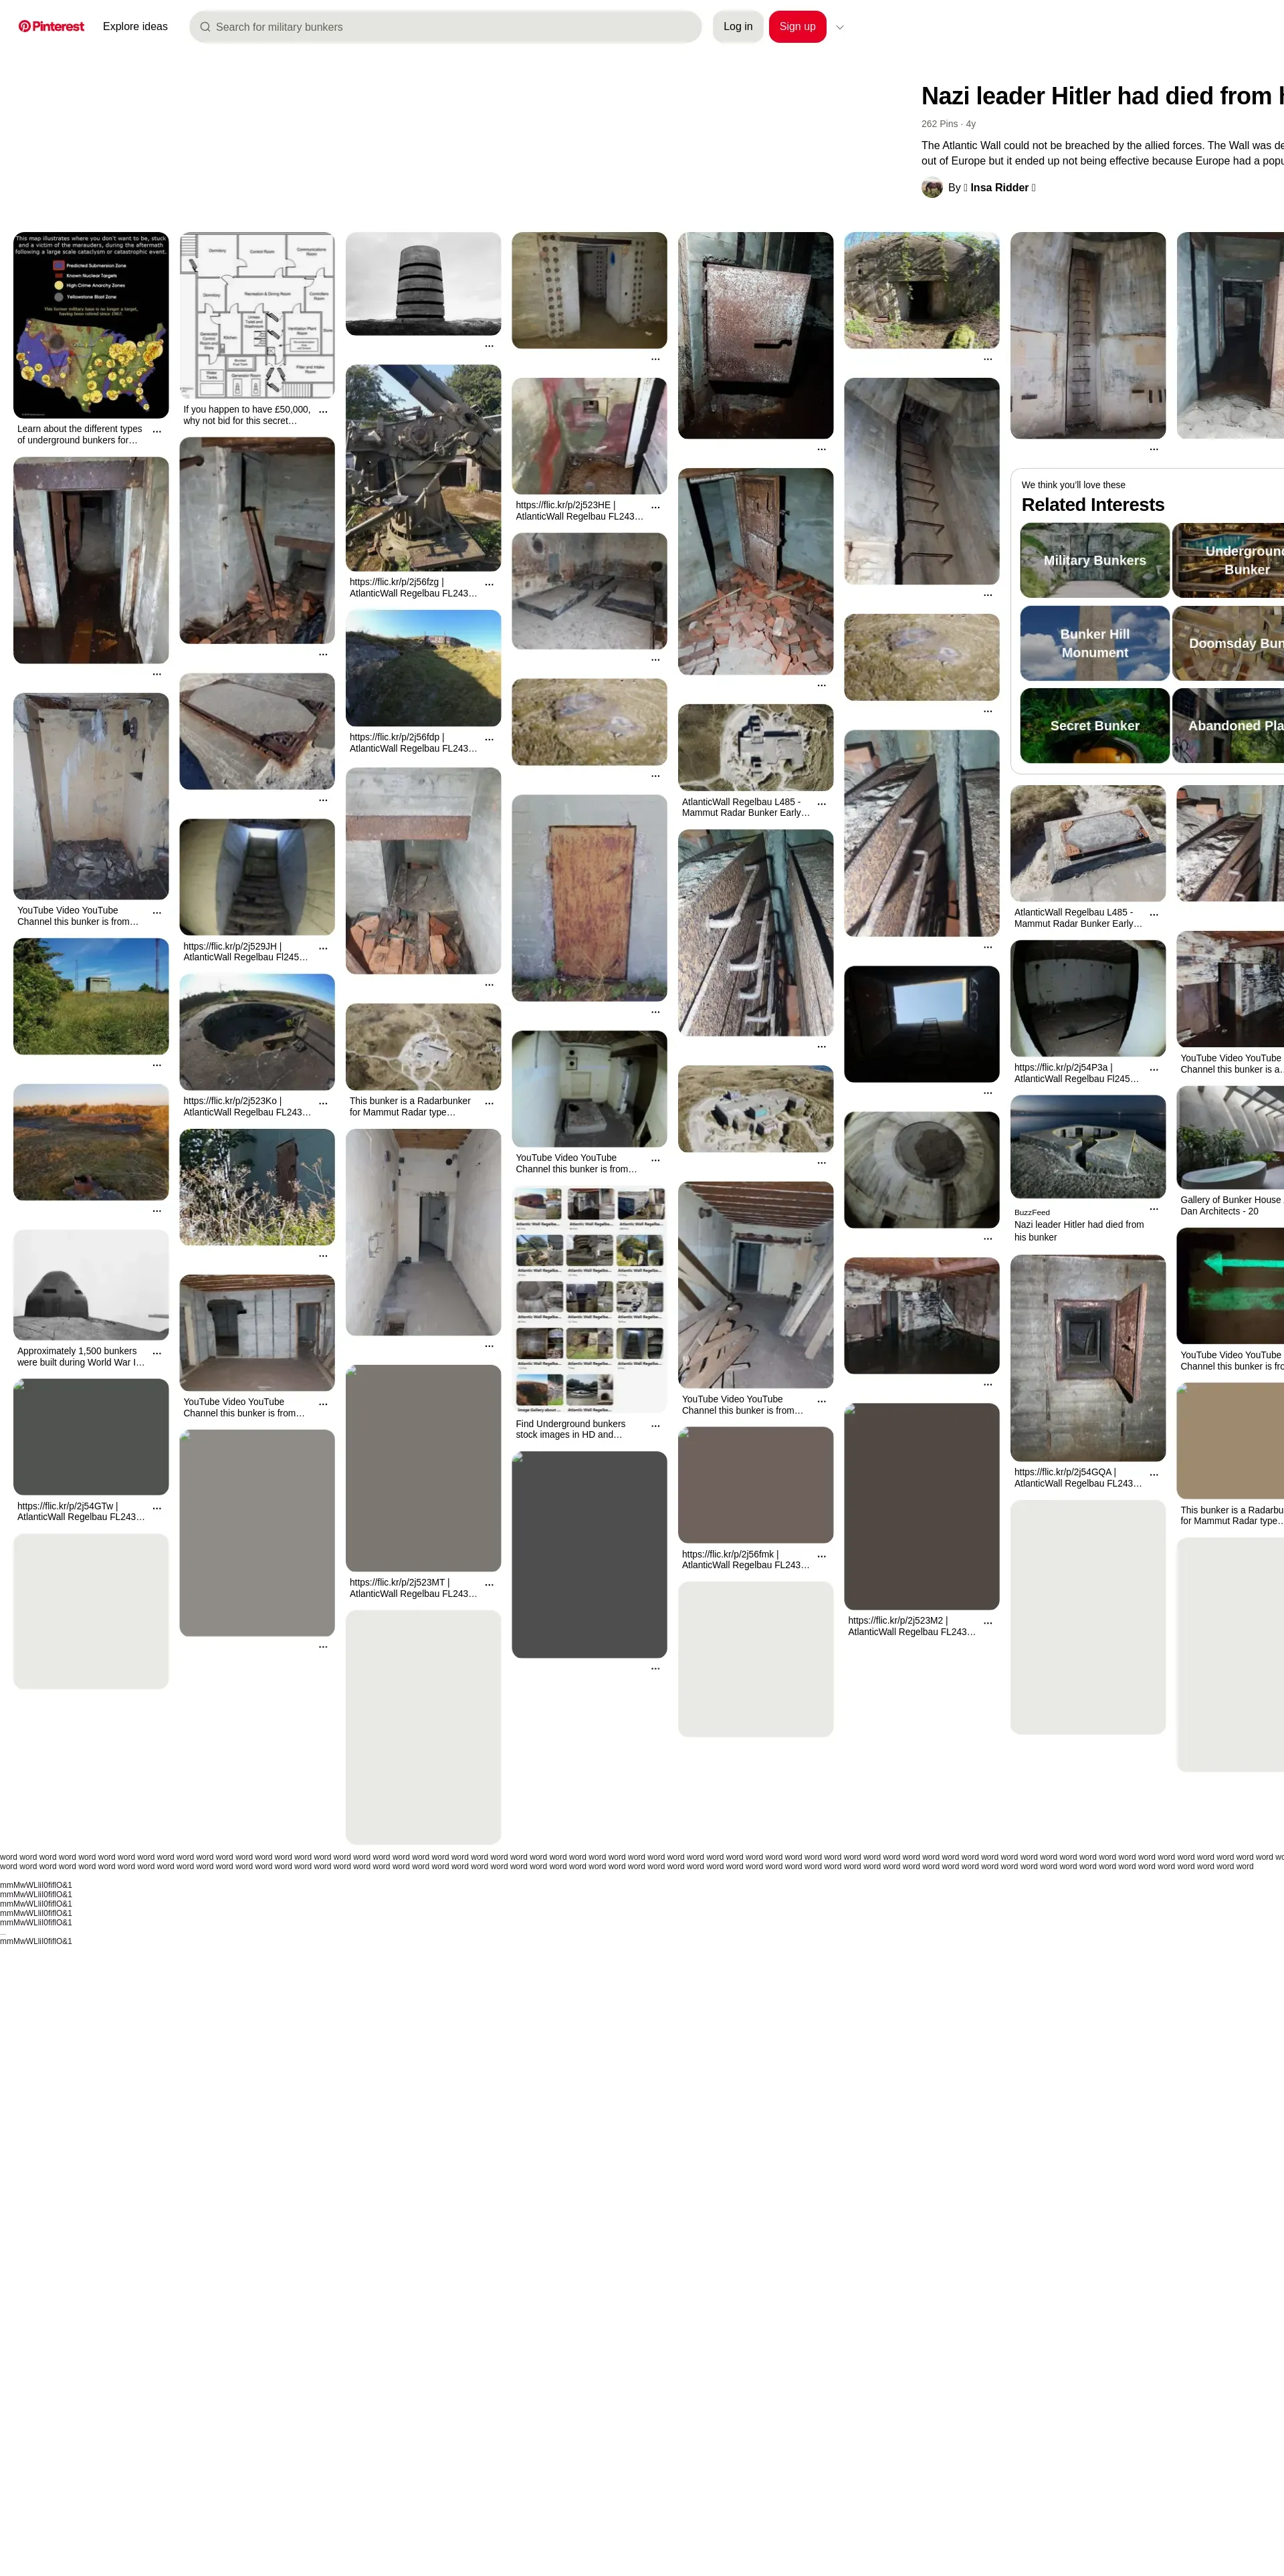Open the green glowing arrow pin image
Image resolution: width=1284 pixels, height=2576 pixels.
1230,1286
